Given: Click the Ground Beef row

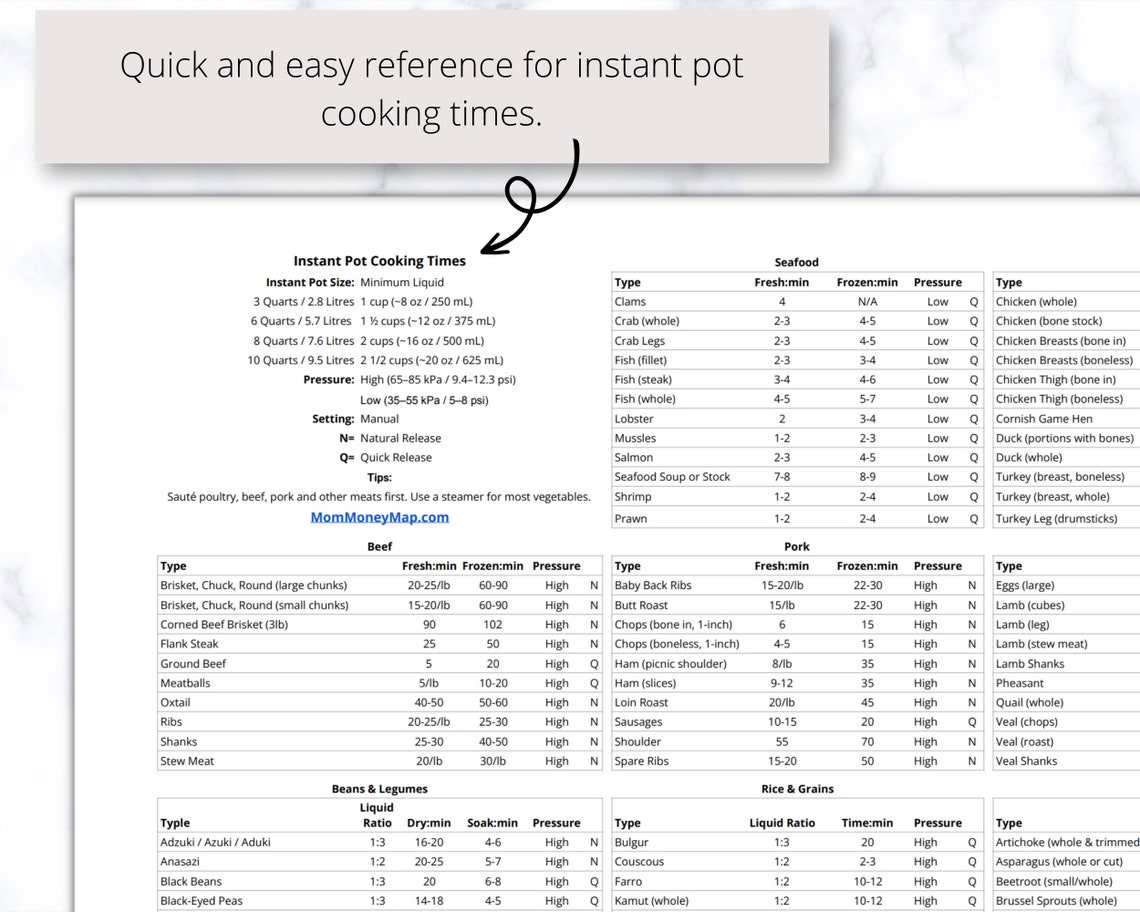Looking at the screenshot, I should 194,663.
